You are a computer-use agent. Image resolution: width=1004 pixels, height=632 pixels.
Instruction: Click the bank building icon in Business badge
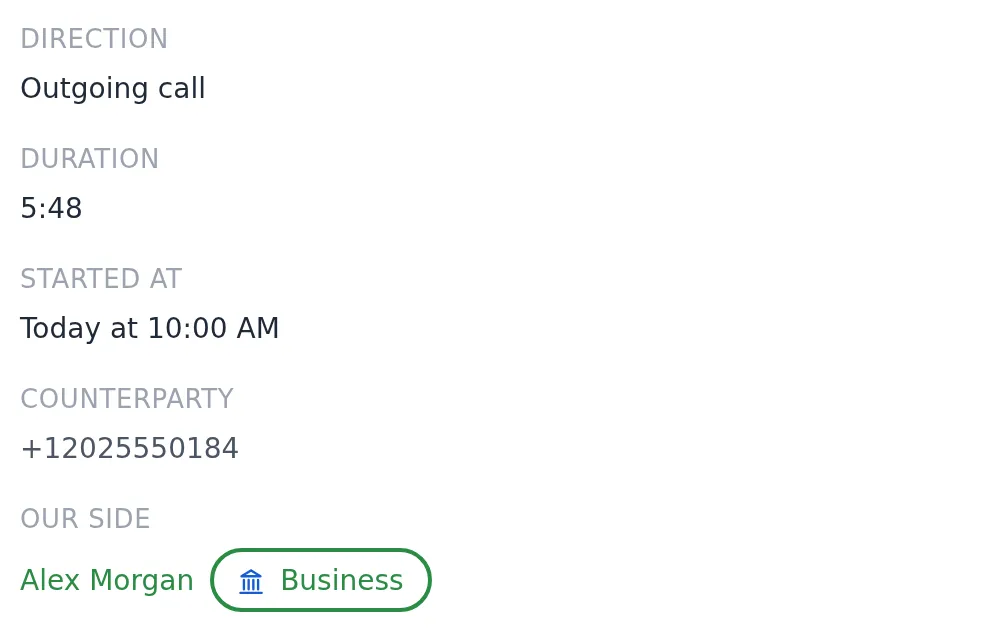[x=251, y=581]
